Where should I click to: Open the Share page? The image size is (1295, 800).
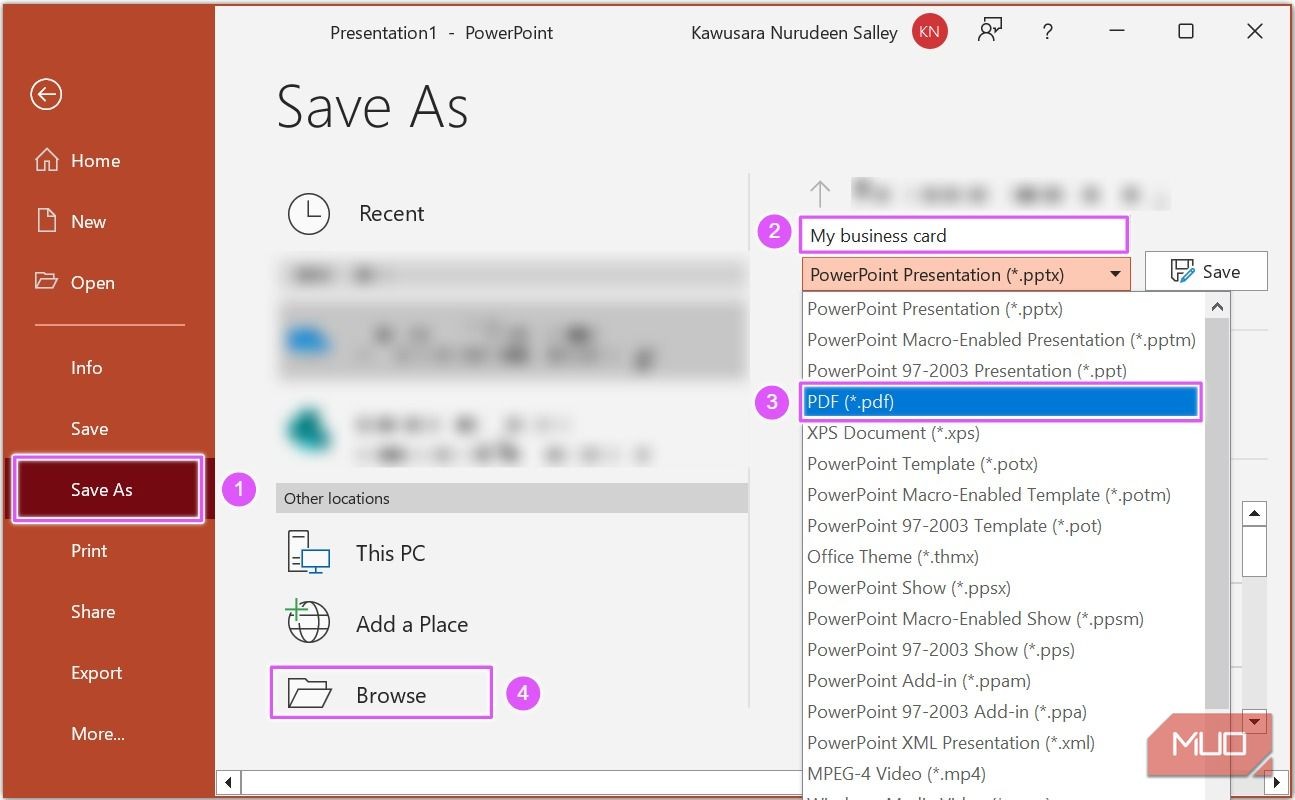pos(93,612)
